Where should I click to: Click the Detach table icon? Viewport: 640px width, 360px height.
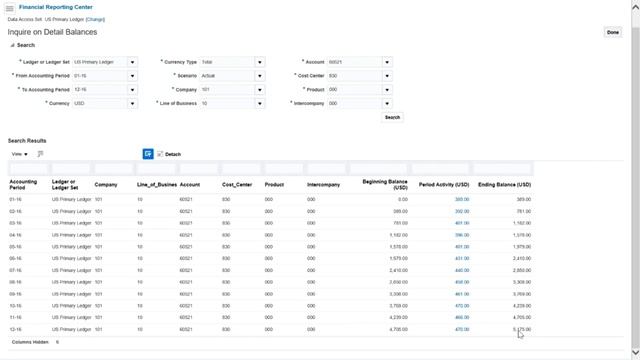[x=160, y=154]
